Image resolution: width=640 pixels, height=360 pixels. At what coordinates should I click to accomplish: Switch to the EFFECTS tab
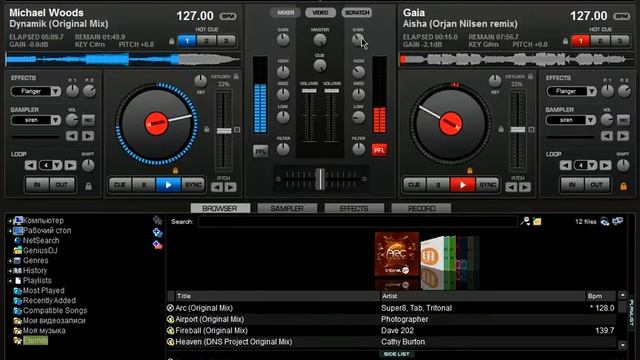(354, 208)
